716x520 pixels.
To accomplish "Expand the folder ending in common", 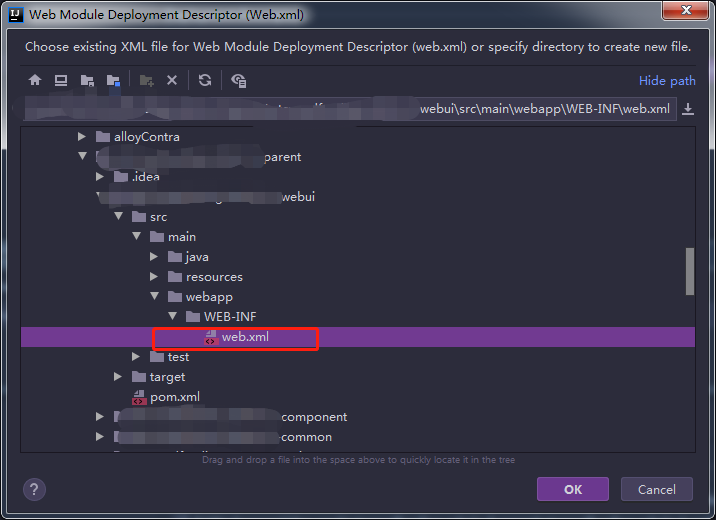I will point(100,436).
